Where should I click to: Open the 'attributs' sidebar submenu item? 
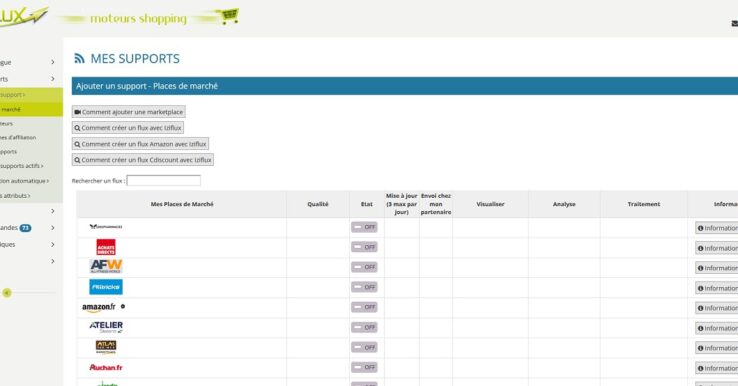pos(16,196)
